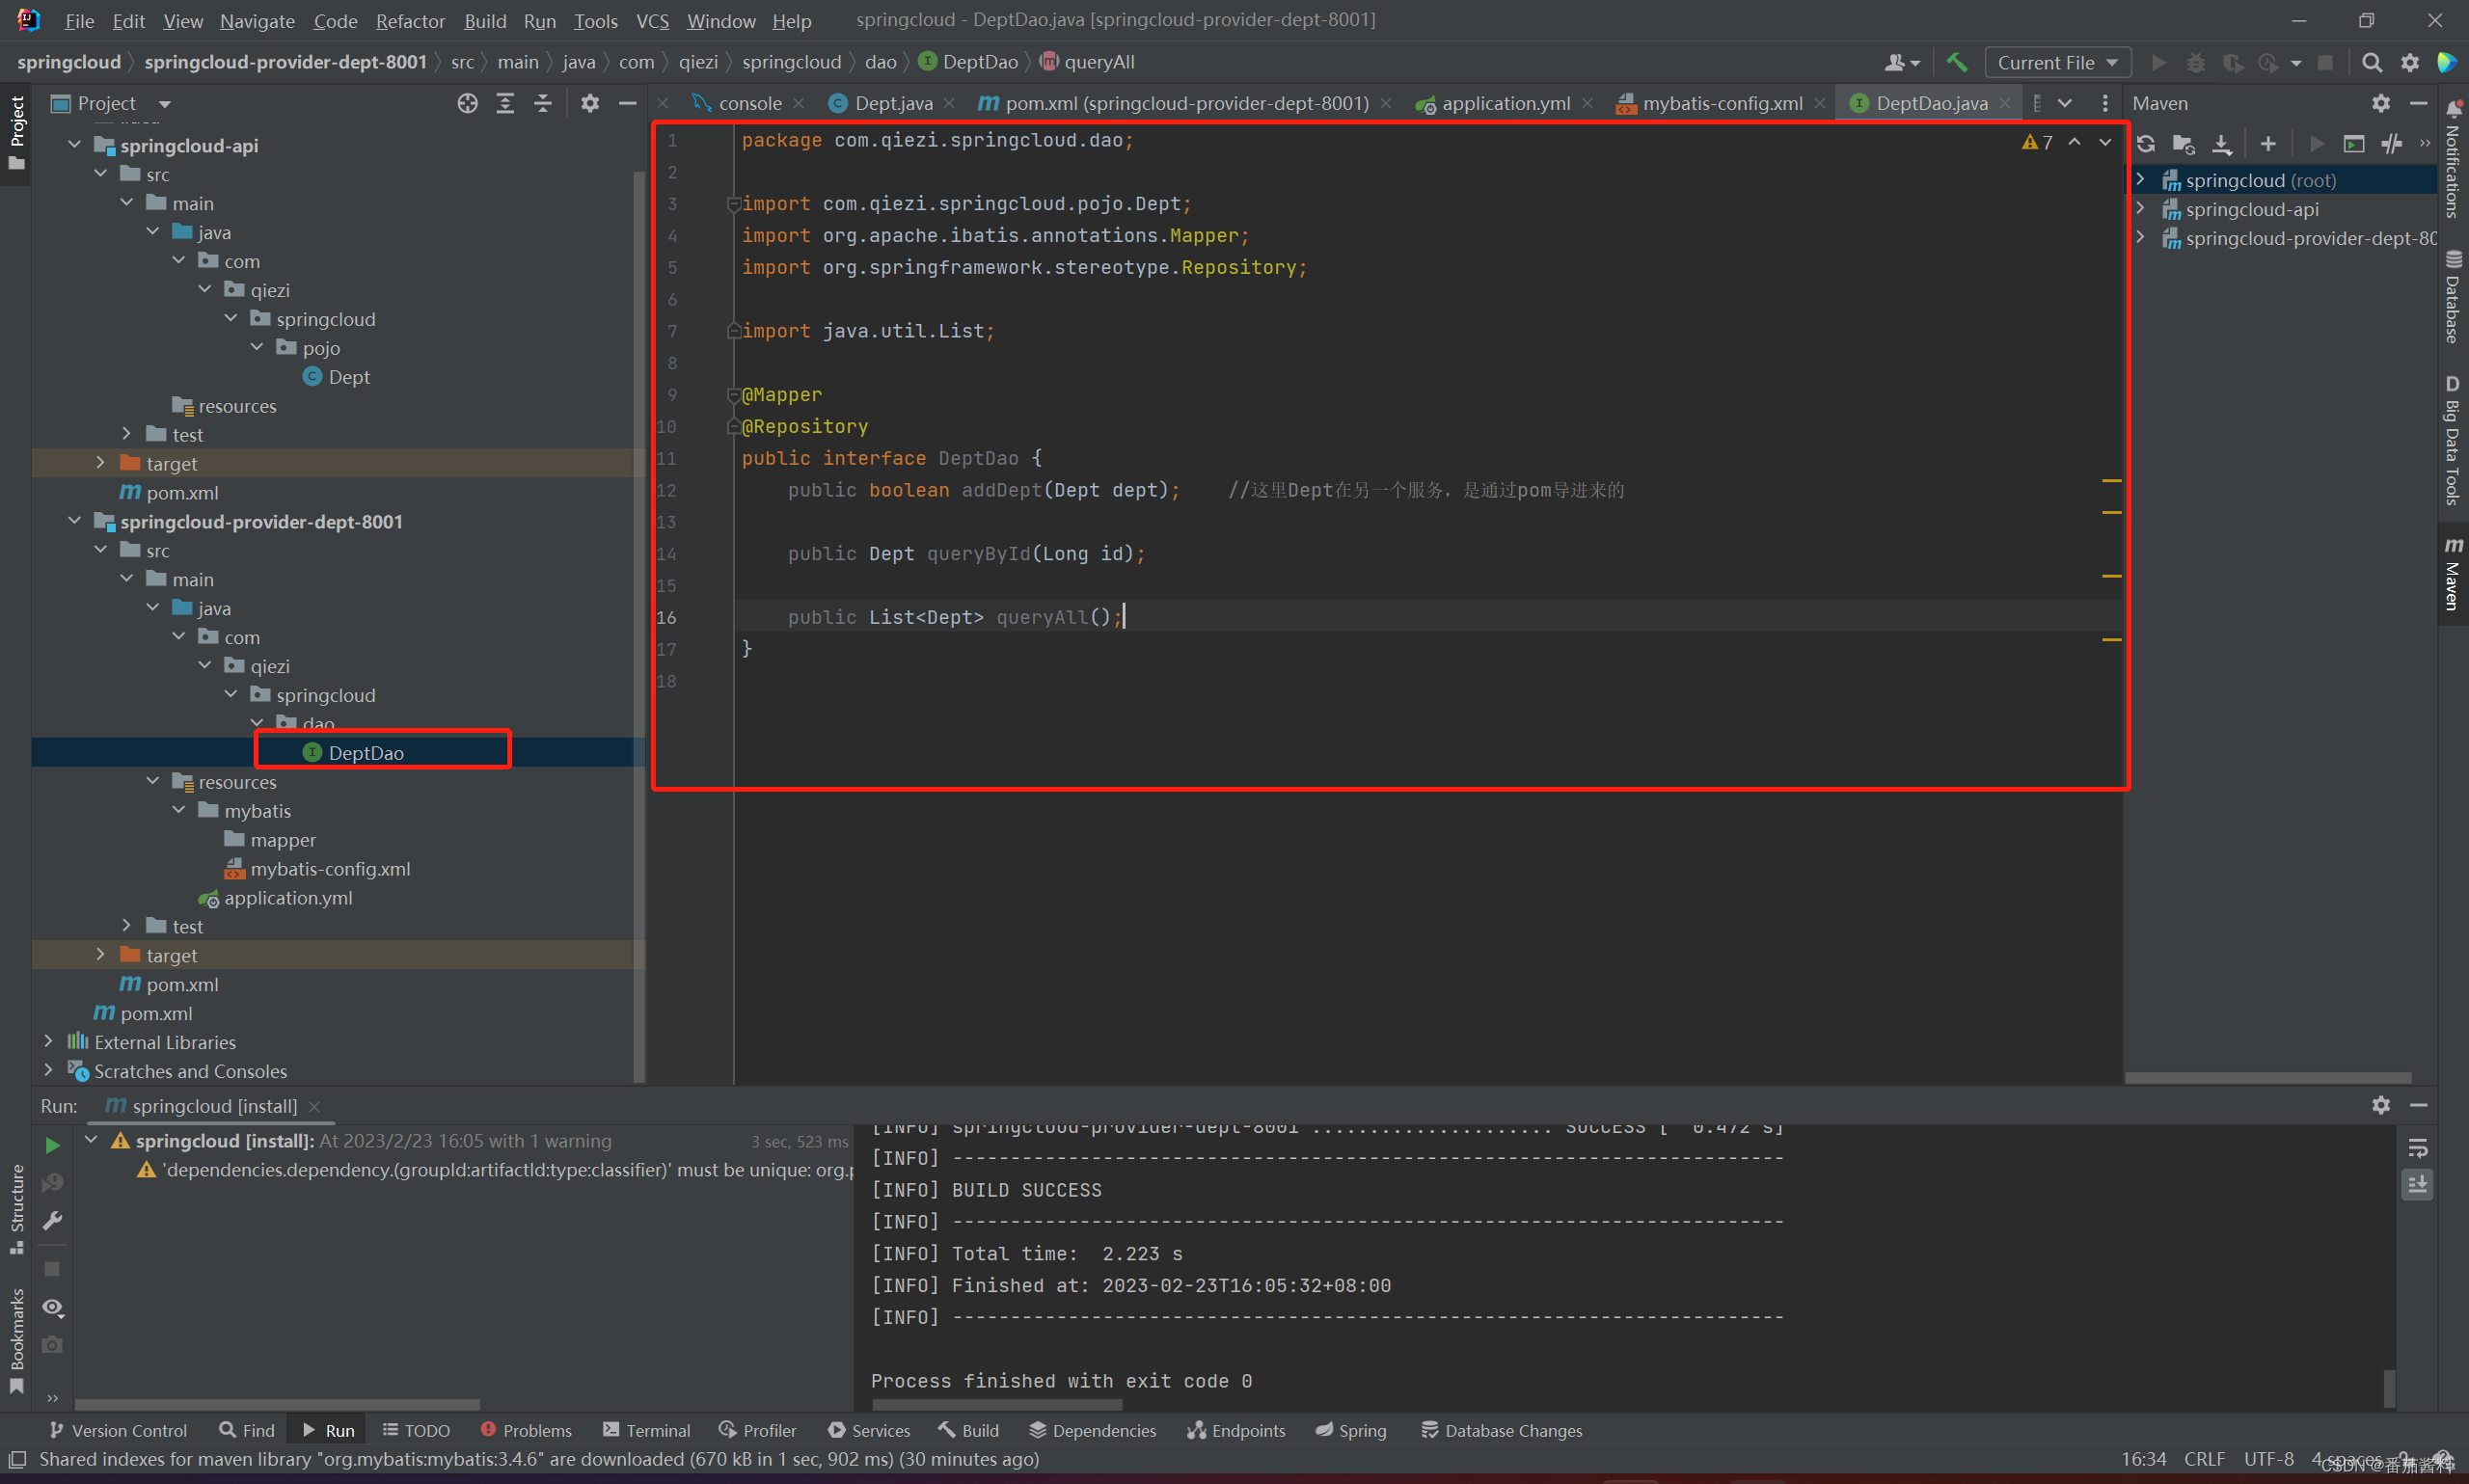Click the yellow warning stripe marker
Viewport: 2469px width, 1484px height.
pos(2111,481)
